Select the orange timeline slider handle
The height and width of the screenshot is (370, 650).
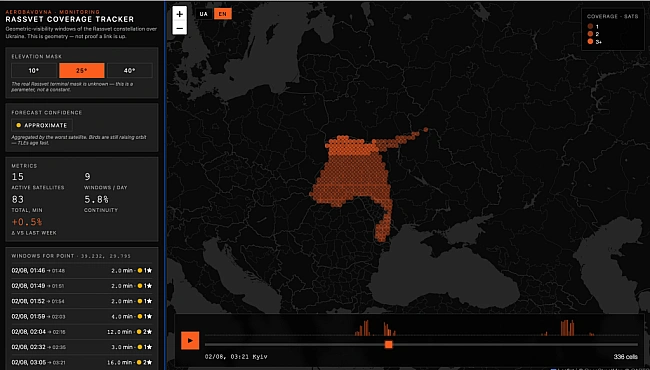point(388,344)
